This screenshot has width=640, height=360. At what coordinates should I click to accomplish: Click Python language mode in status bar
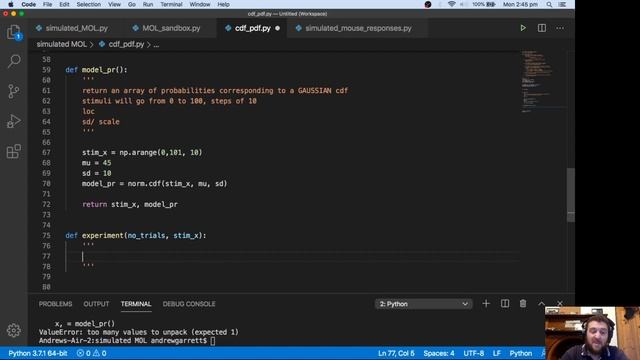point(521,353)
